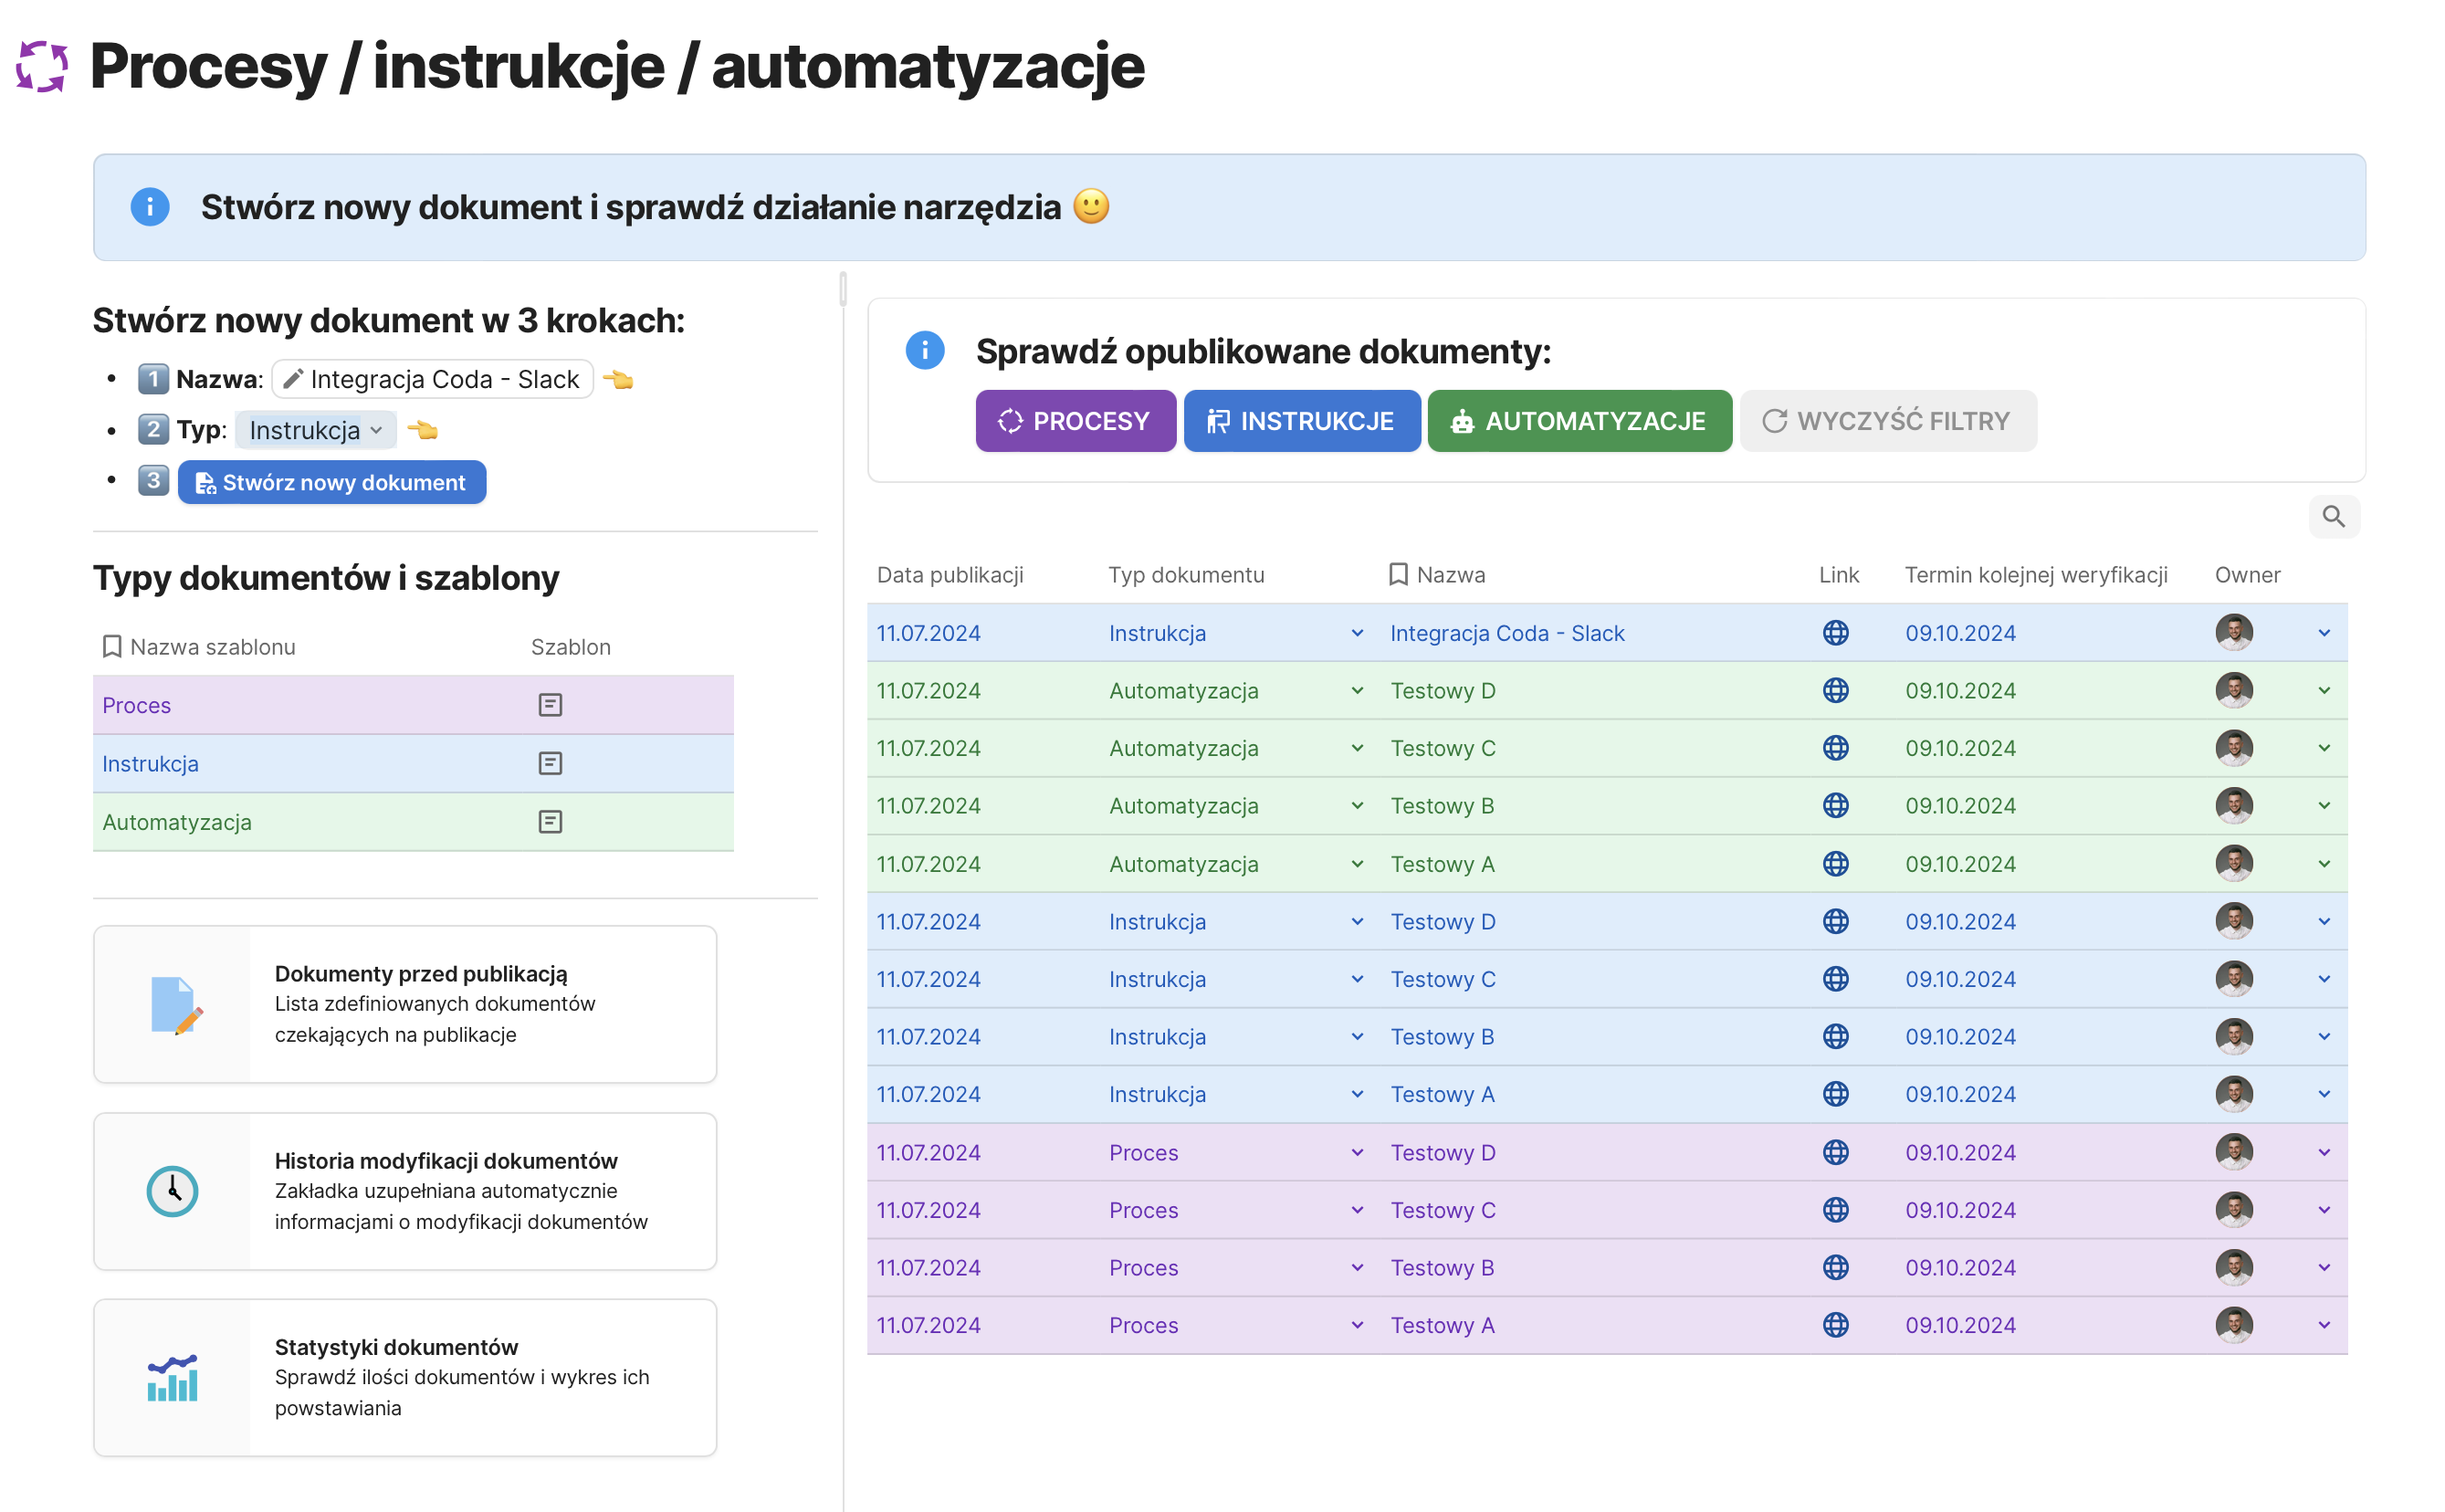Image resolution: width=2445 pixels, height=1512 pixels.
Task: Click blue info icon in top banner
Action: (x=150, y=207)
